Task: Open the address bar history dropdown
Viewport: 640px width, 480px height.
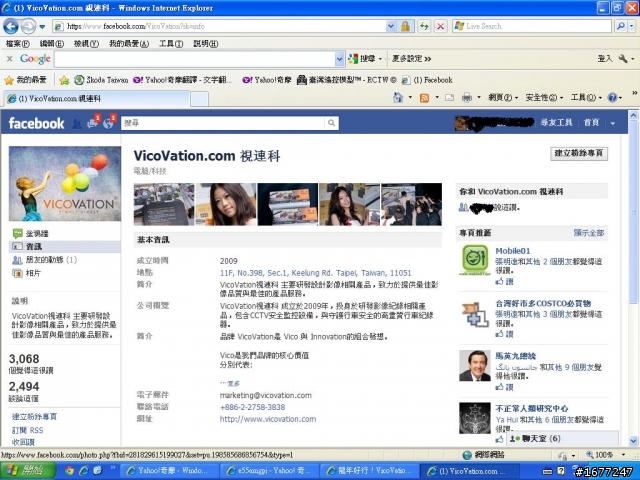Action: [x=391, y=27]
